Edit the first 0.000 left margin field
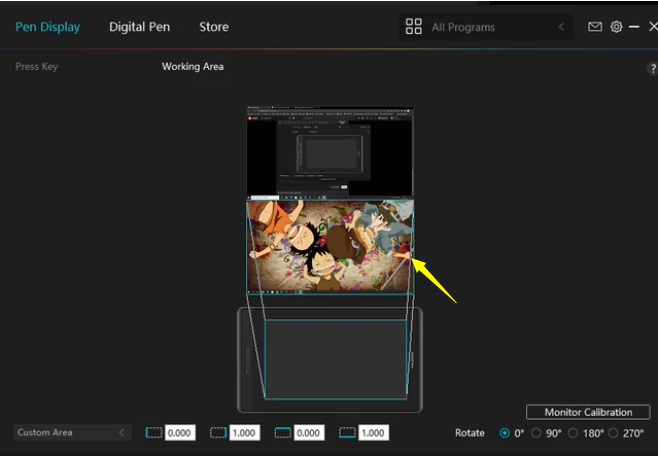 tap(180, 433)
